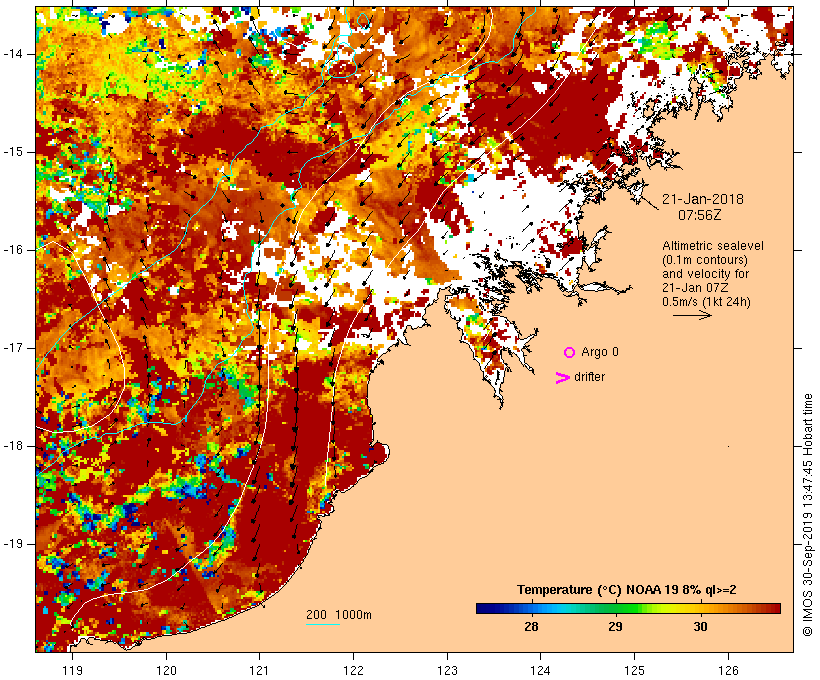Screen dimensions: 820x680
Task: Click the time text 07:56Z
Action: tap(700, 215)
